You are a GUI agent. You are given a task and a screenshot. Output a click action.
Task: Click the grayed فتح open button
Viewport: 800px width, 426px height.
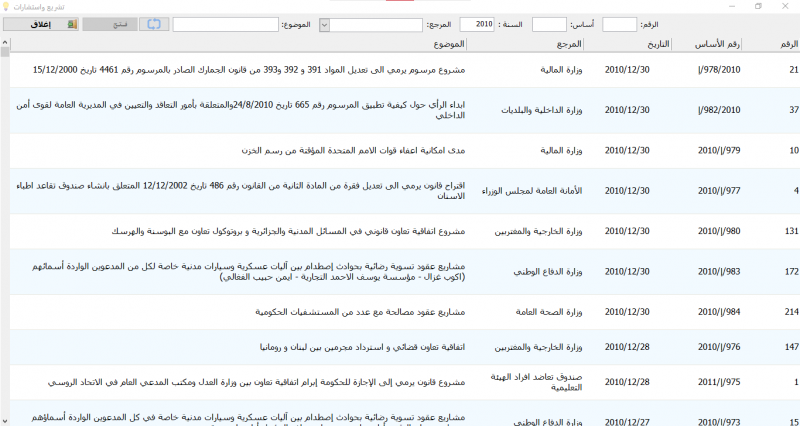(110, 24)
